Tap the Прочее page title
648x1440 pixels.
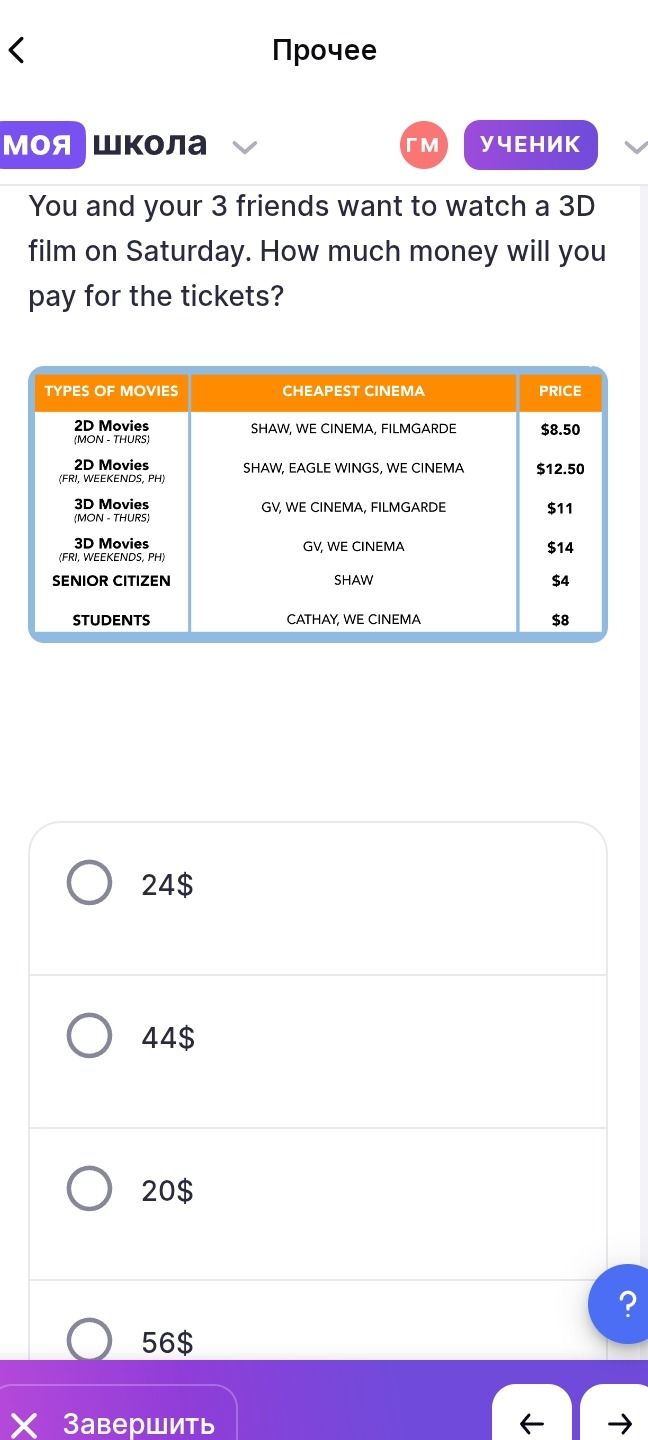(324, 50)
